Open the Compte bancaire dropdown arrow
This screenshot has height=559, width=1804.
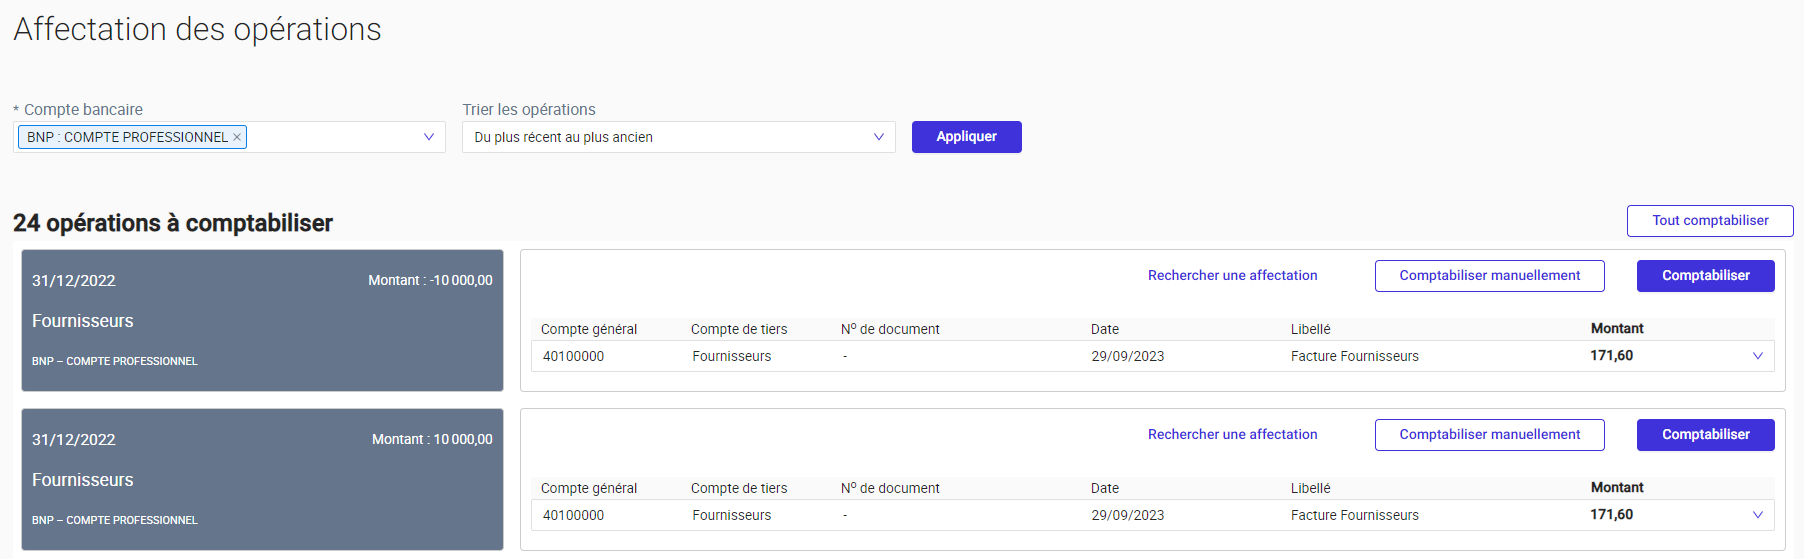(x=429, y=137)
